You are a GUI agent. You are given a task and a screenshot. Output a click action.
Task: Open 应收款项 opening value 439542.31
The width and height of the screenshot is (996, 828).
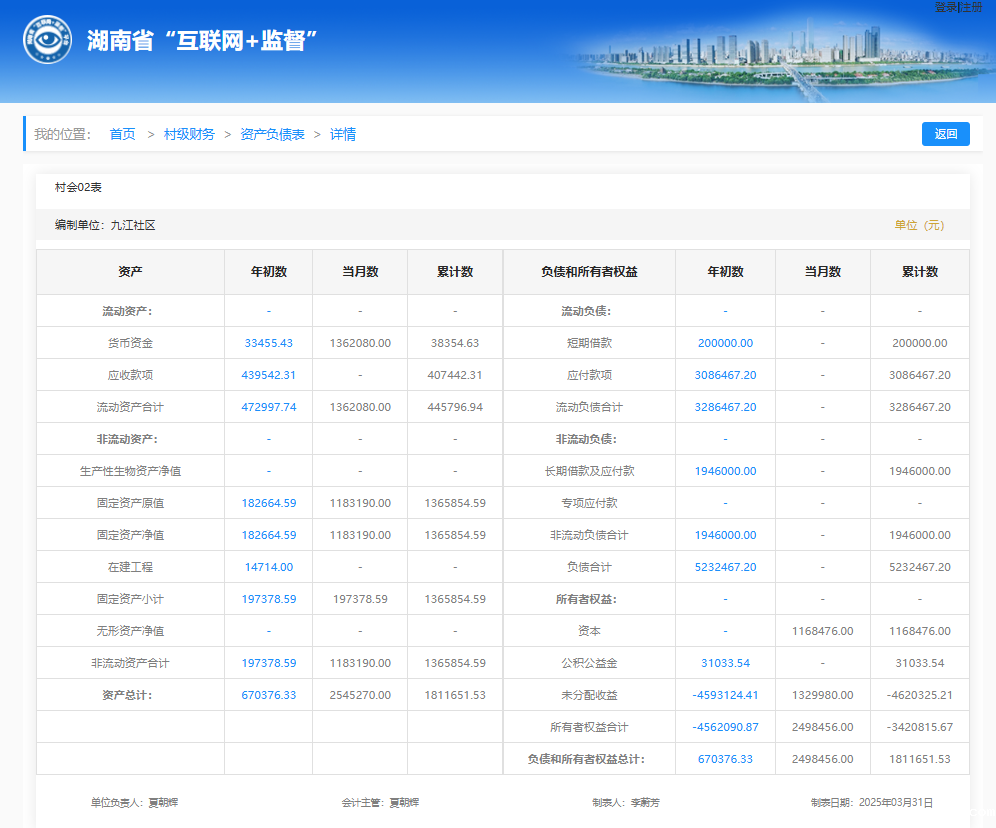click(x=268, y=375)
